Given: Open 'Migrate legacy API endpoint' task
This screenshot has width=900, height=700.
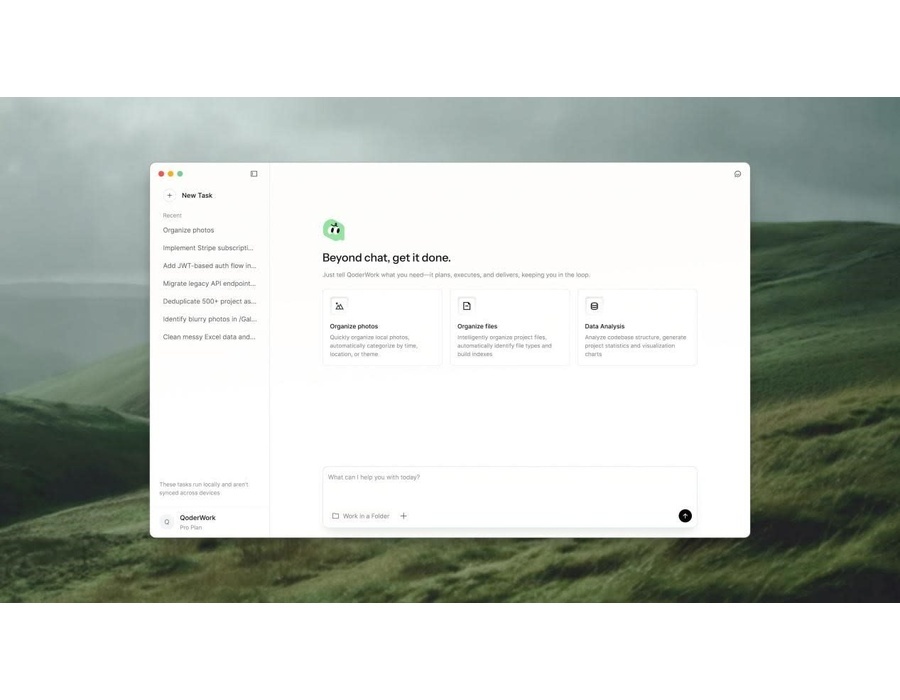Looking at the screenshot, I should (209, 284).
